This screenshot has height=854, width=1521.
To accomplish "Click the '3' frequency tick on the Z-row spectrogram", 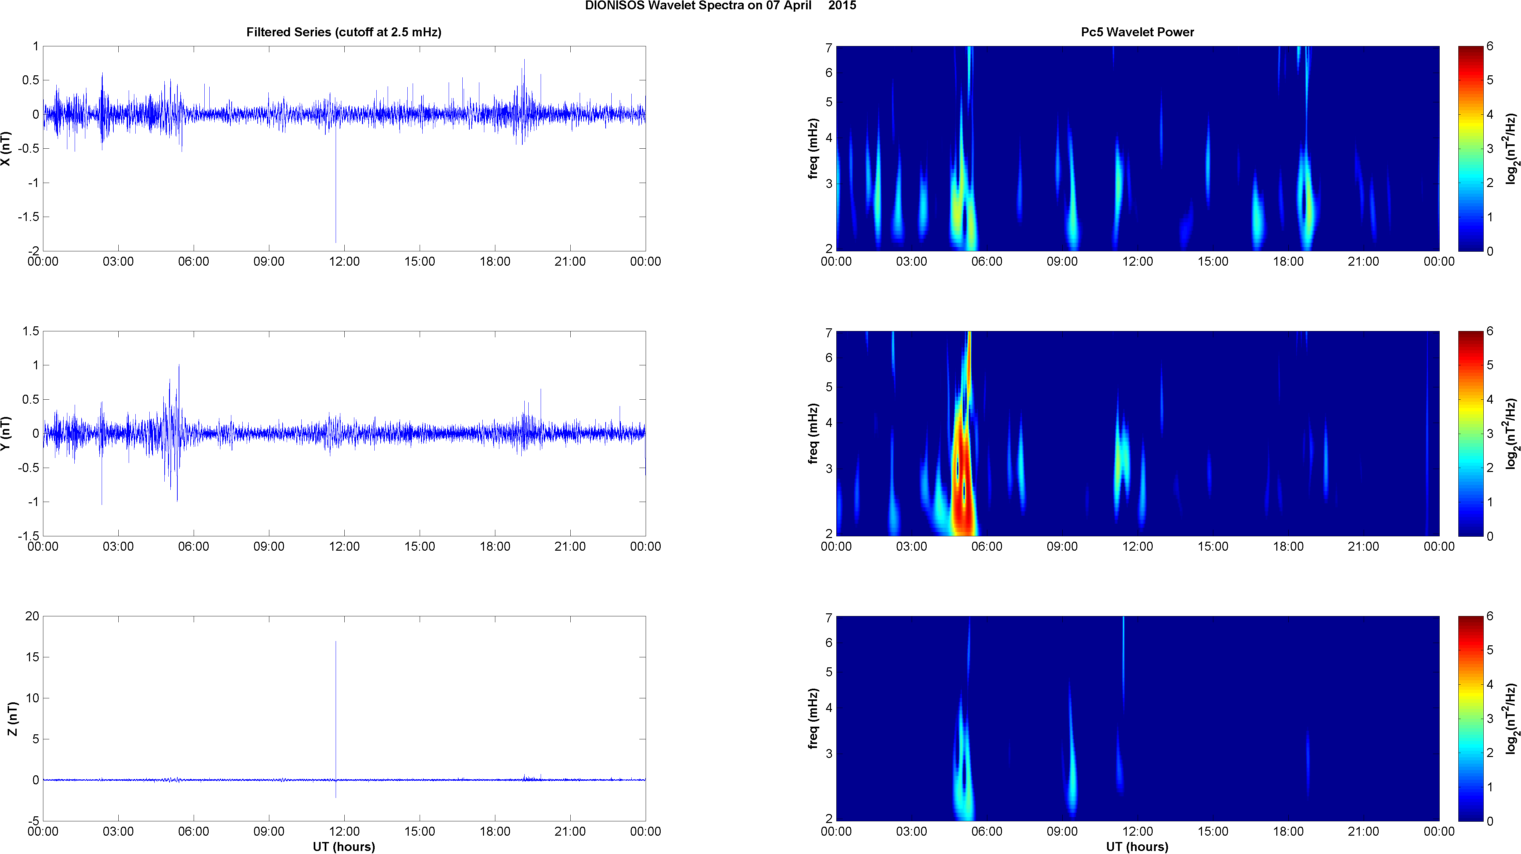I will pos(829,754).
